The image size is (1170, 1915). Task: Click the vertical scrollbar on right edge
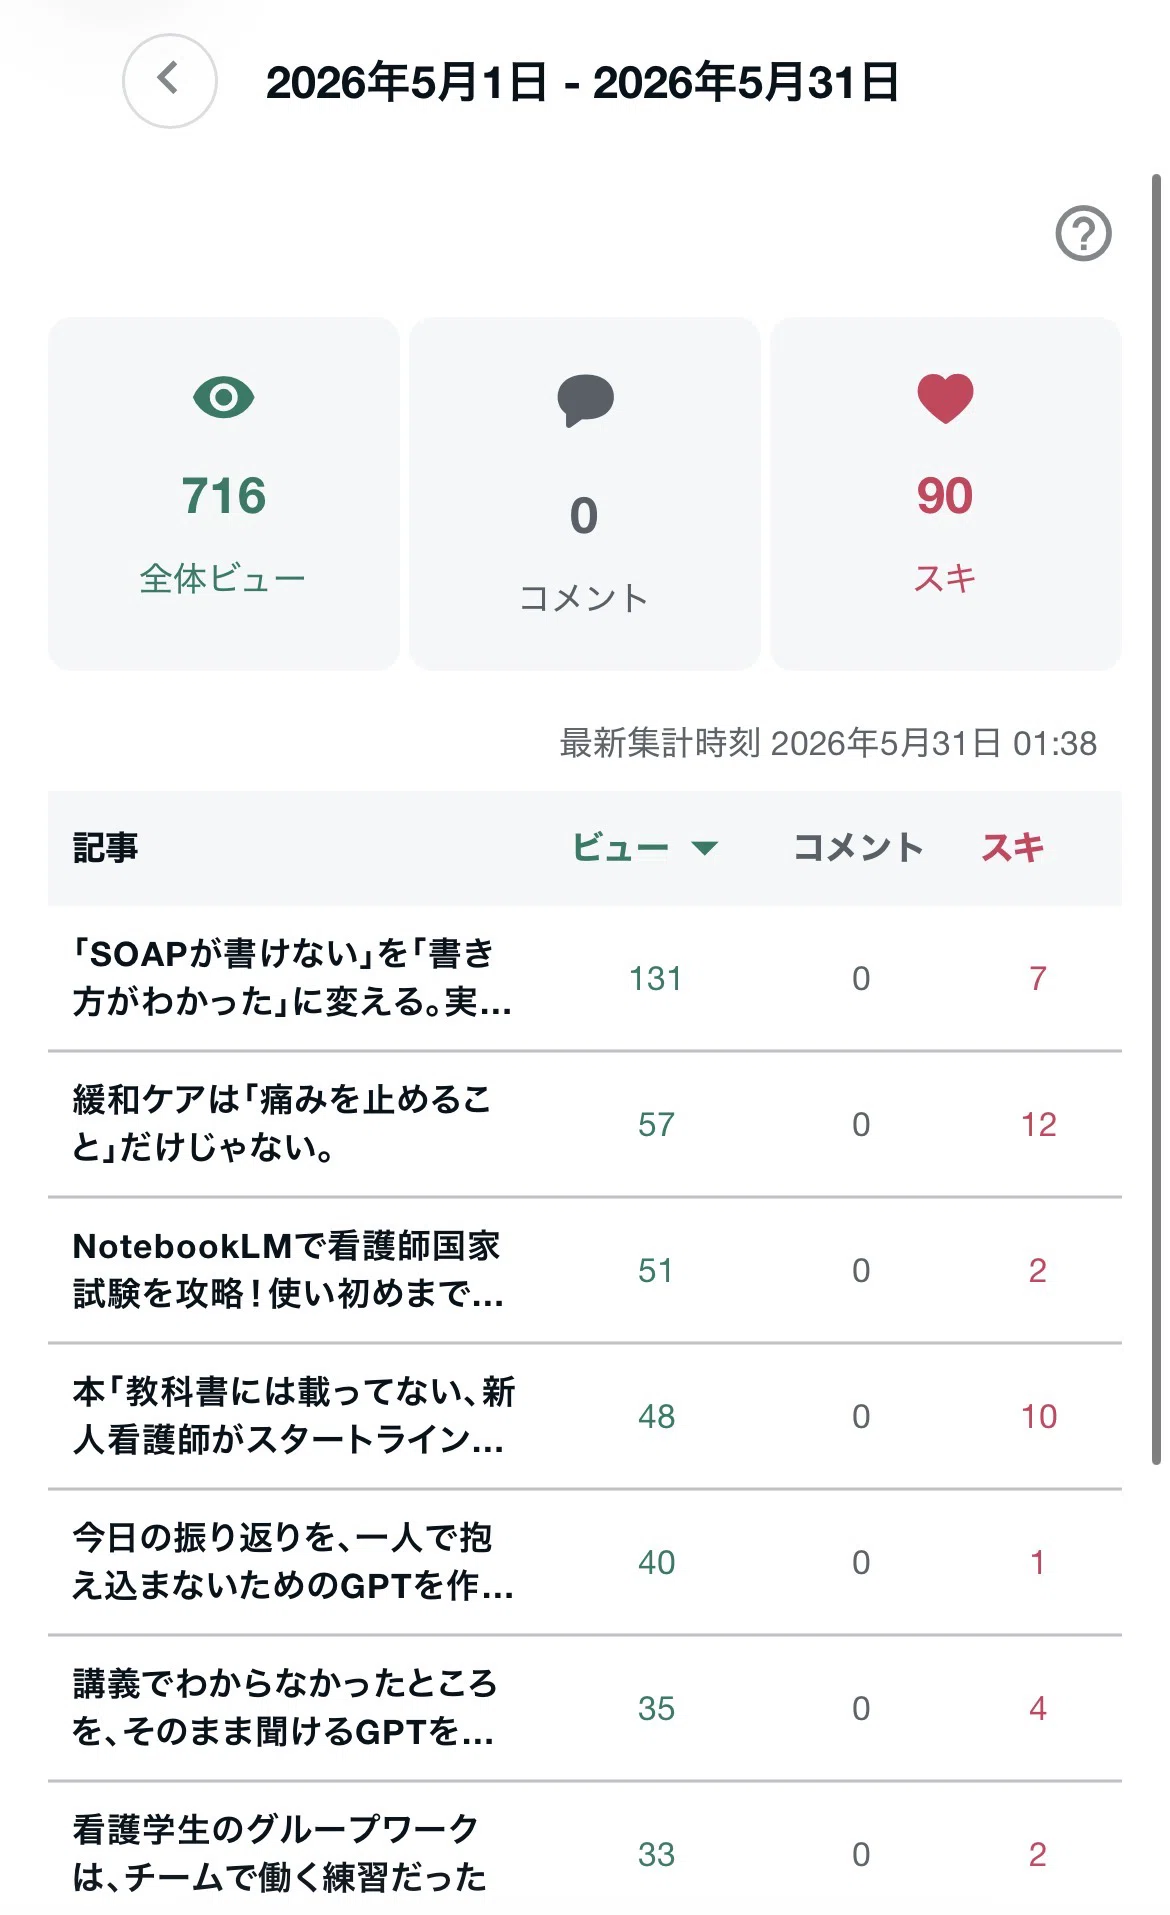click(x=1156, y=819)
